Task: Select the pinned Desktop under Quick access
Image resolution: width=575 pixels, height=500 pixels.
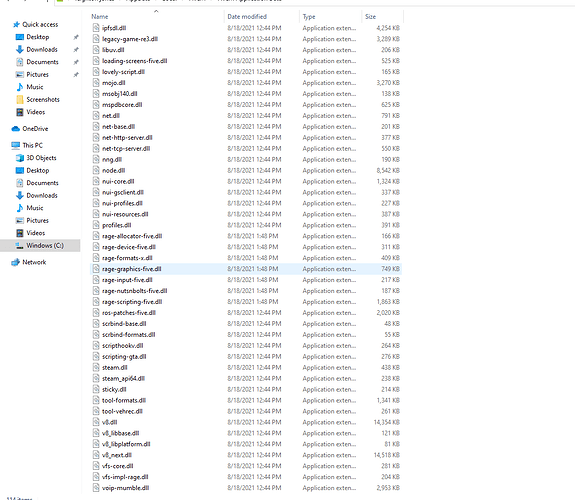Action: [x=37, y=37]
